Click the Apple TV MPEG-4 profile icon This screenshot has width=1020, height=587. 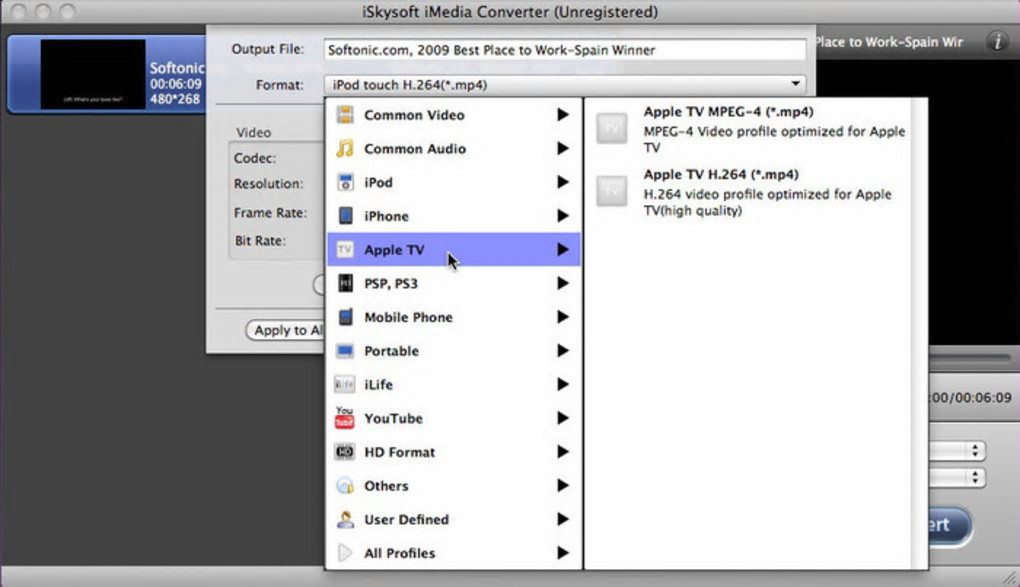click(611, 128)
